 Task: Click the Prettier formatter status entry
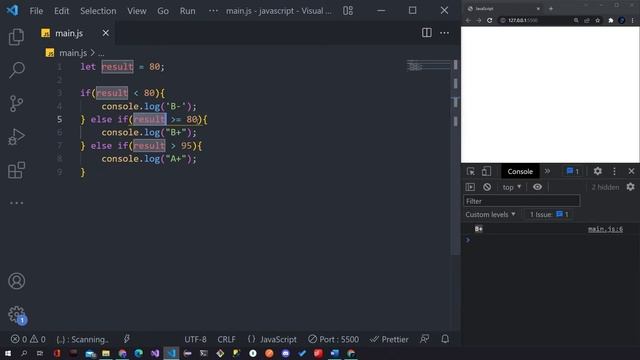389,339
